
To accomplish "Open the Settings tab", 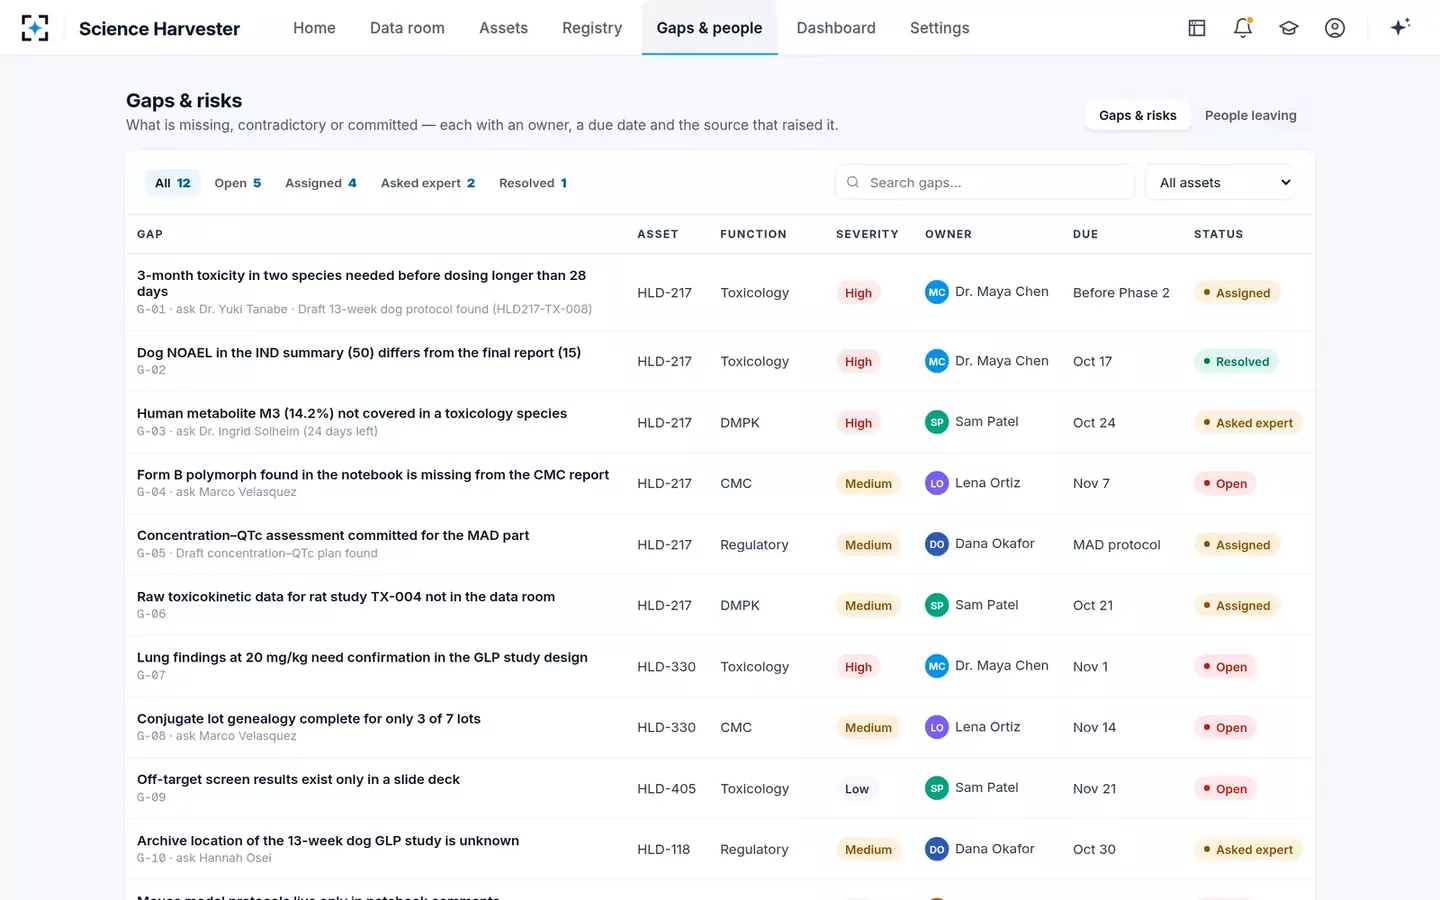I will (x=940, y=28).
